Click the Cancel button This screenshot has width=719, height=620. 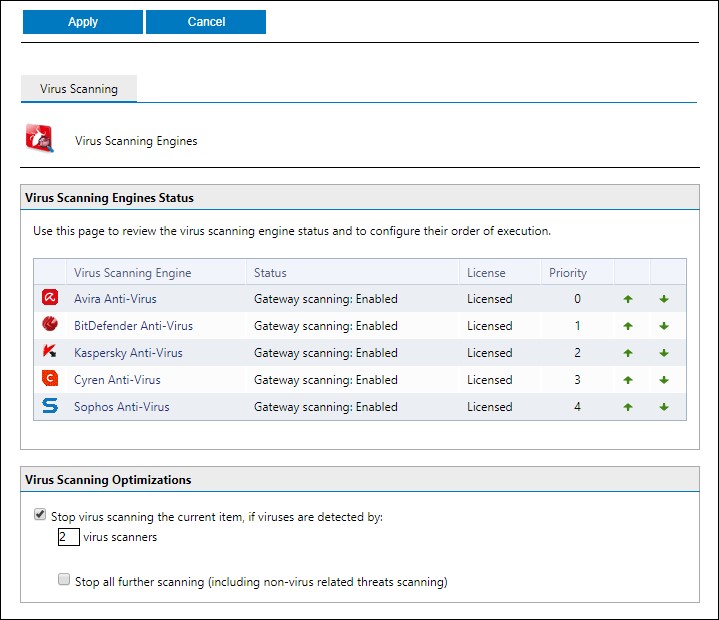[206, 22]
